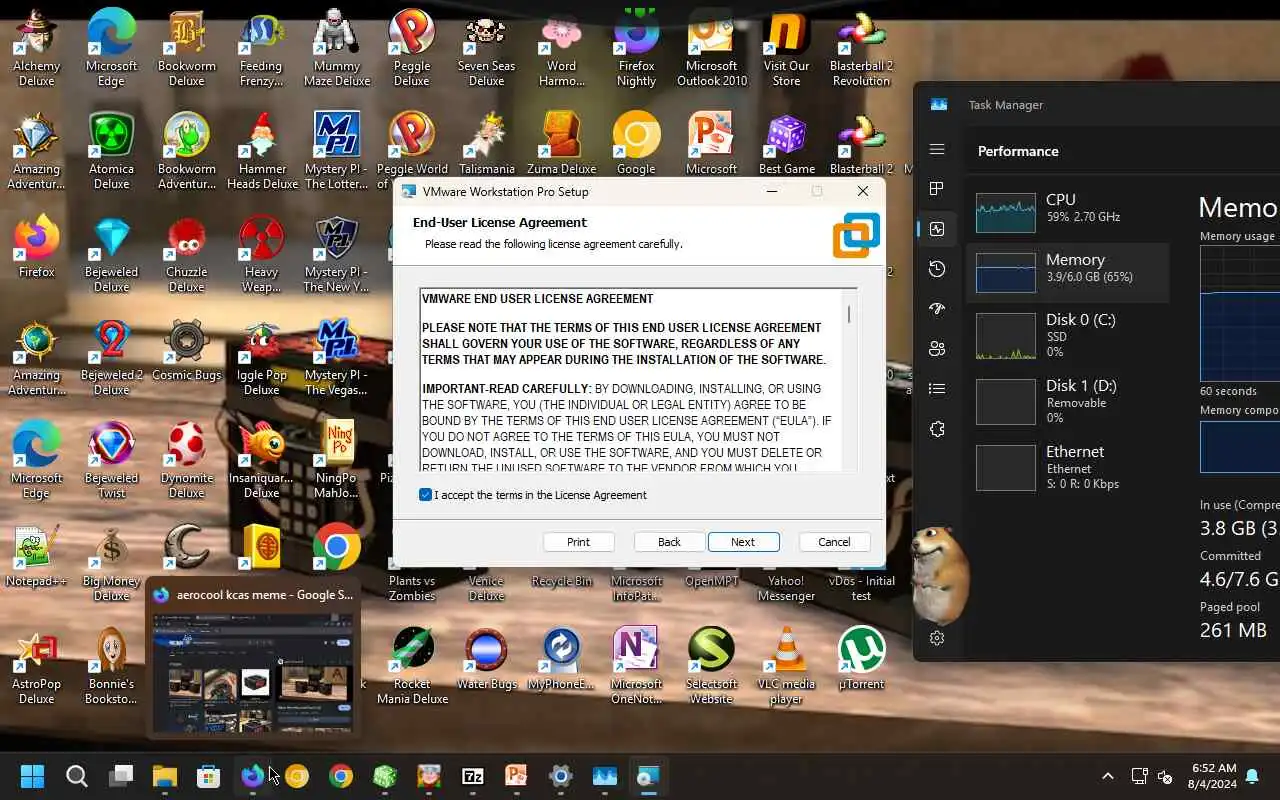Select Water Bugs desktop icon
The height and width of the screenshot is (800, 1280).
[x=486, y=658]
